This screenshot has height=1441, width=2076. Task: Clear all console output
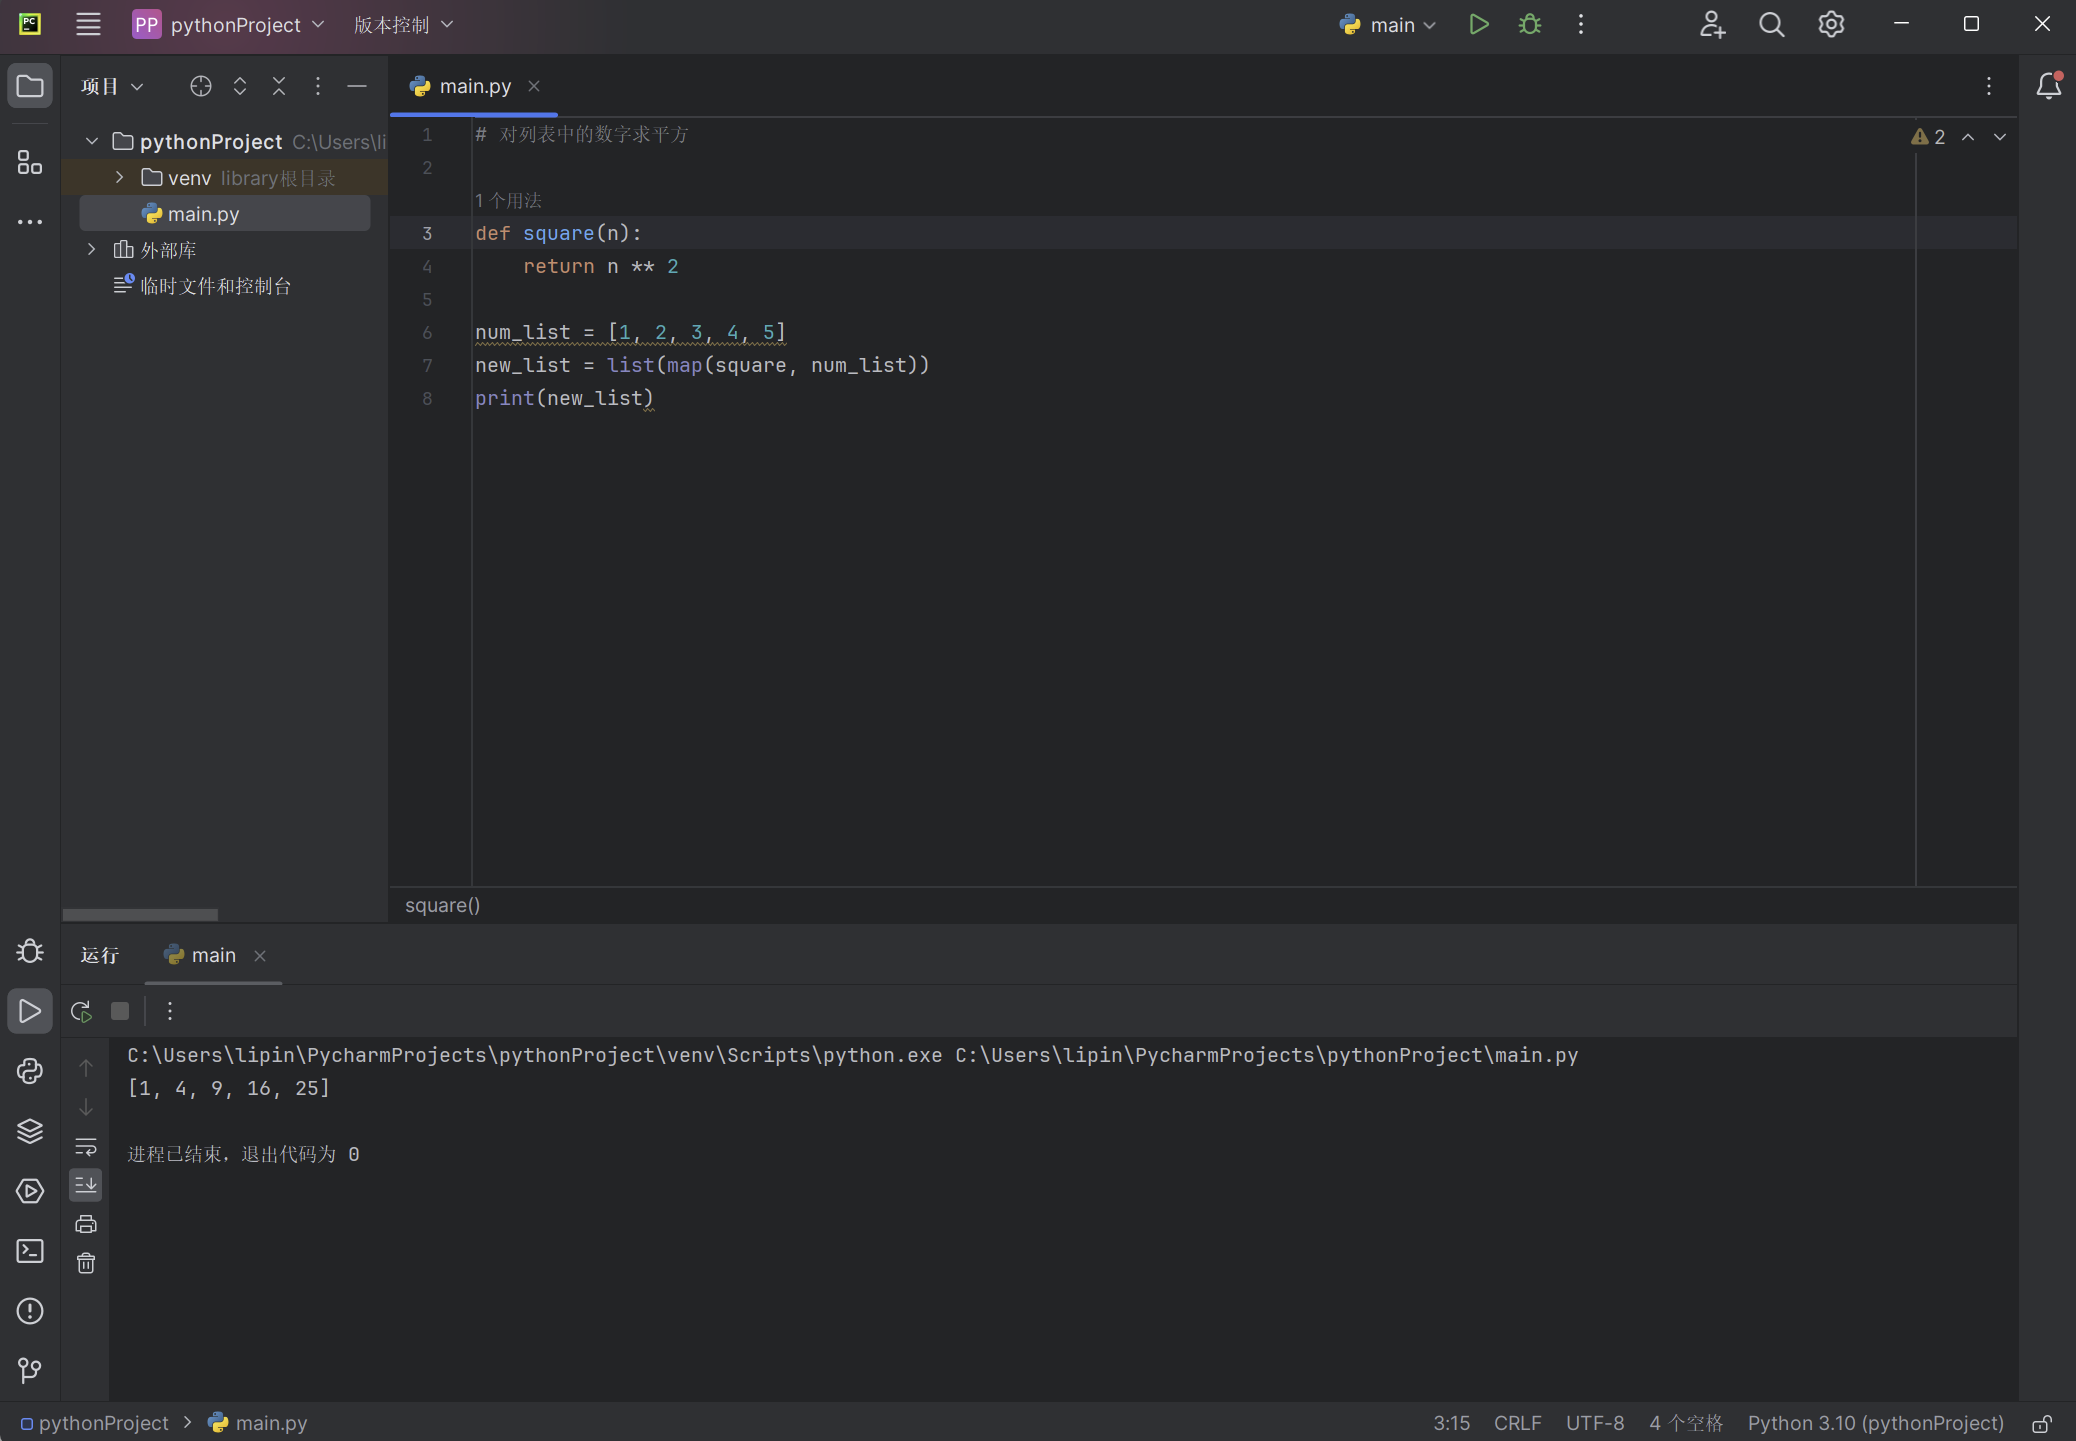pos(86,1263)
